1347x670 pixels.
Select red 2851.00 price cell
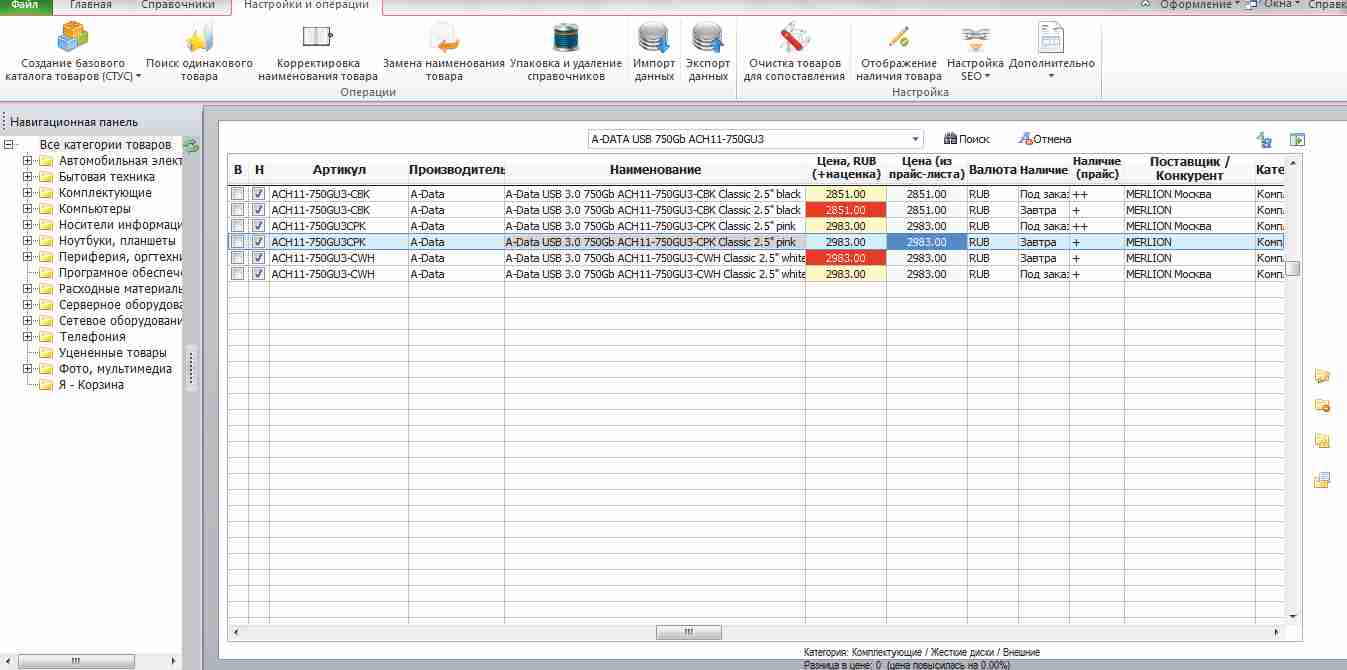[x=846, y=210]
